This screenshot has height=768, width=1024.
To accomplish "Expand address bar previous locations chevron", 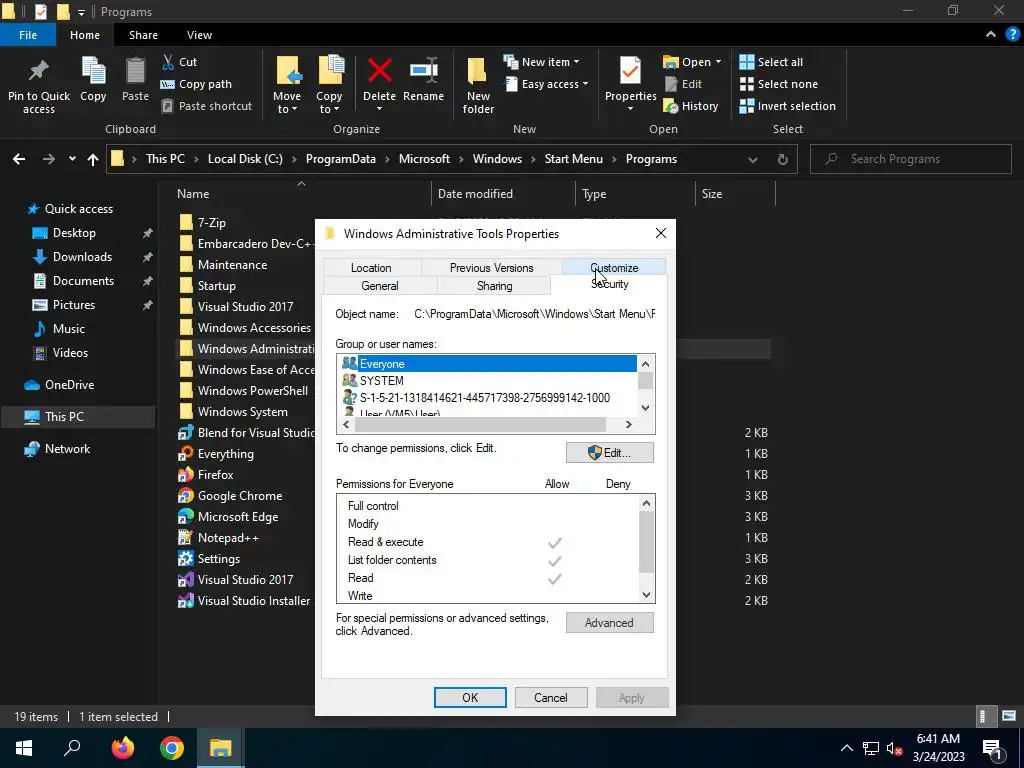I will pyautogui.click(x=753, y=159).
